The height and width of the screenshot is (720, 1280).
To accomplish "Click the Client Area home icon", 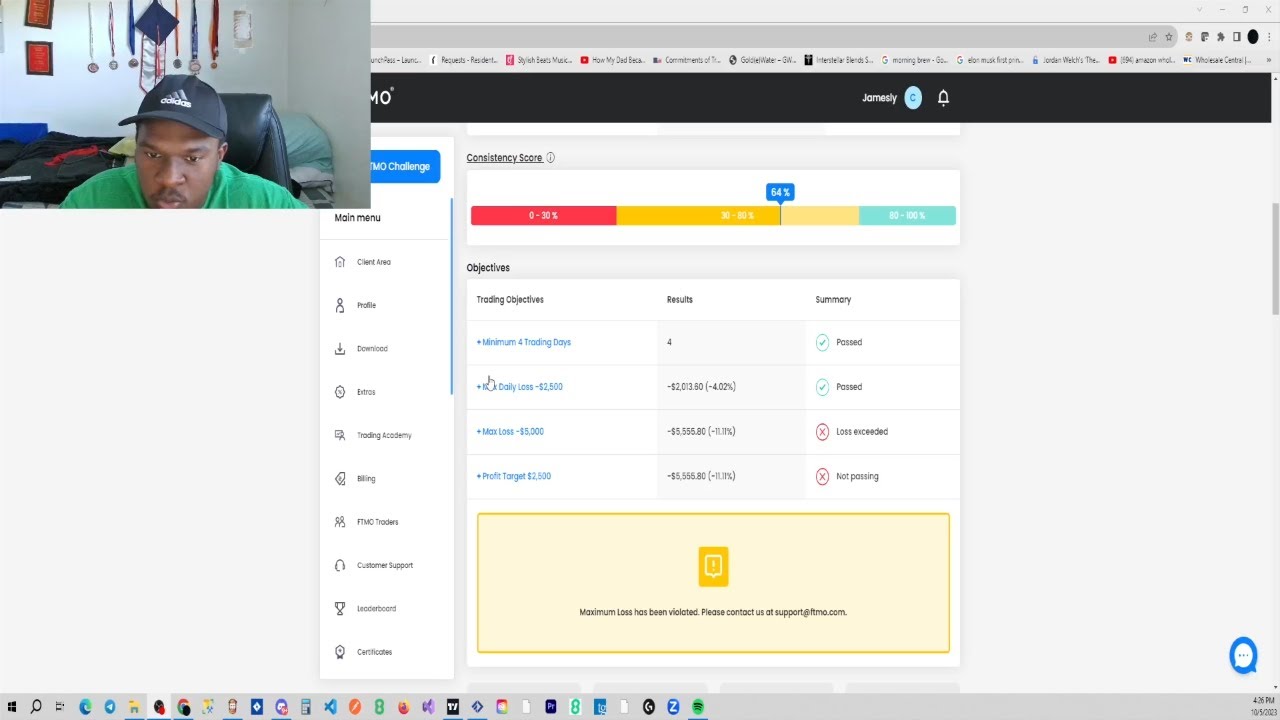I will [340, 262].
